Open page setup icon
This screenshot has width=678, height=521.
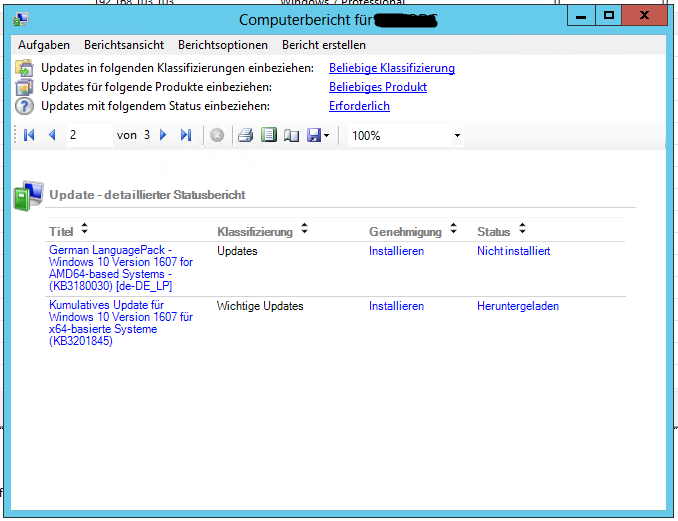(x=291, y=135)
